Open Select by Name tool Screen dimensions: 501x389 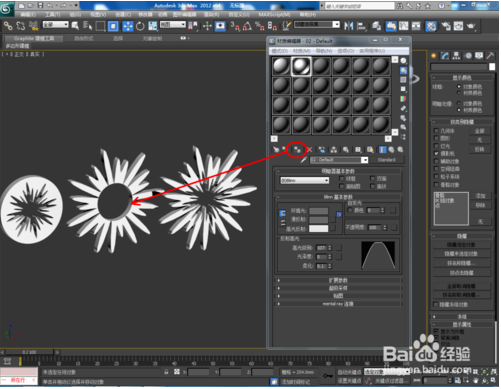click(88, 26)
